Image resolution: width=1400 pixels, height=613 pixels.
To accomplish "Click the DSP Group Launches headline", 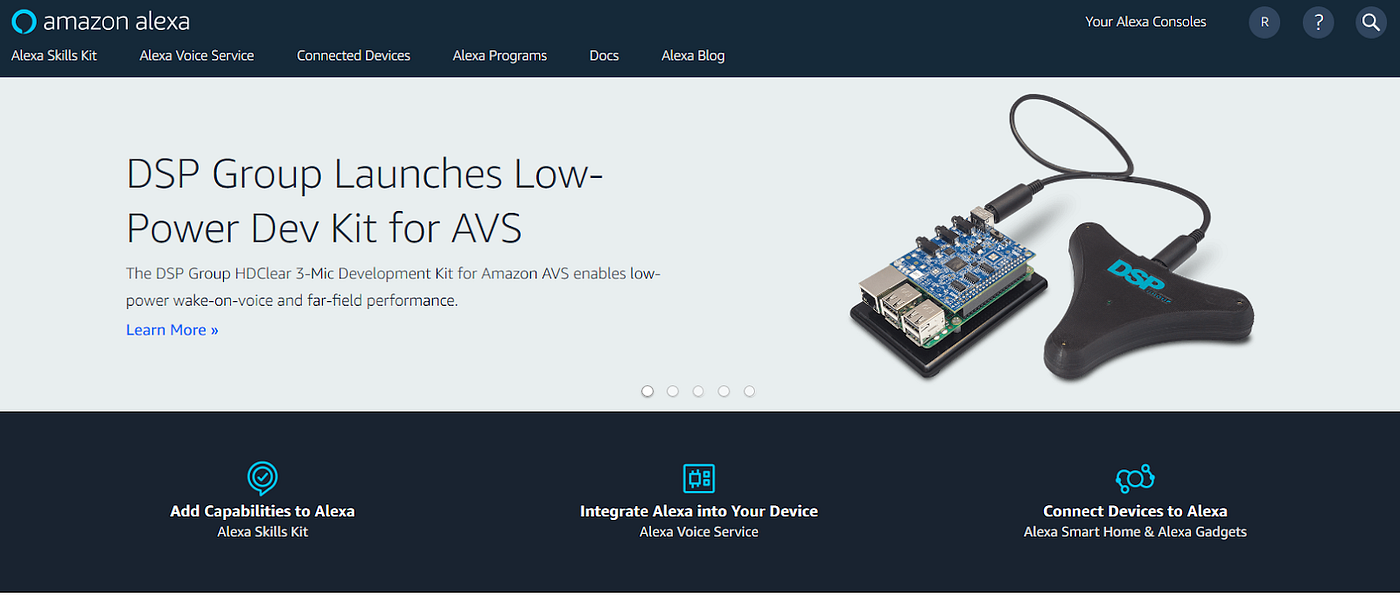I will (x=365, y=201).
